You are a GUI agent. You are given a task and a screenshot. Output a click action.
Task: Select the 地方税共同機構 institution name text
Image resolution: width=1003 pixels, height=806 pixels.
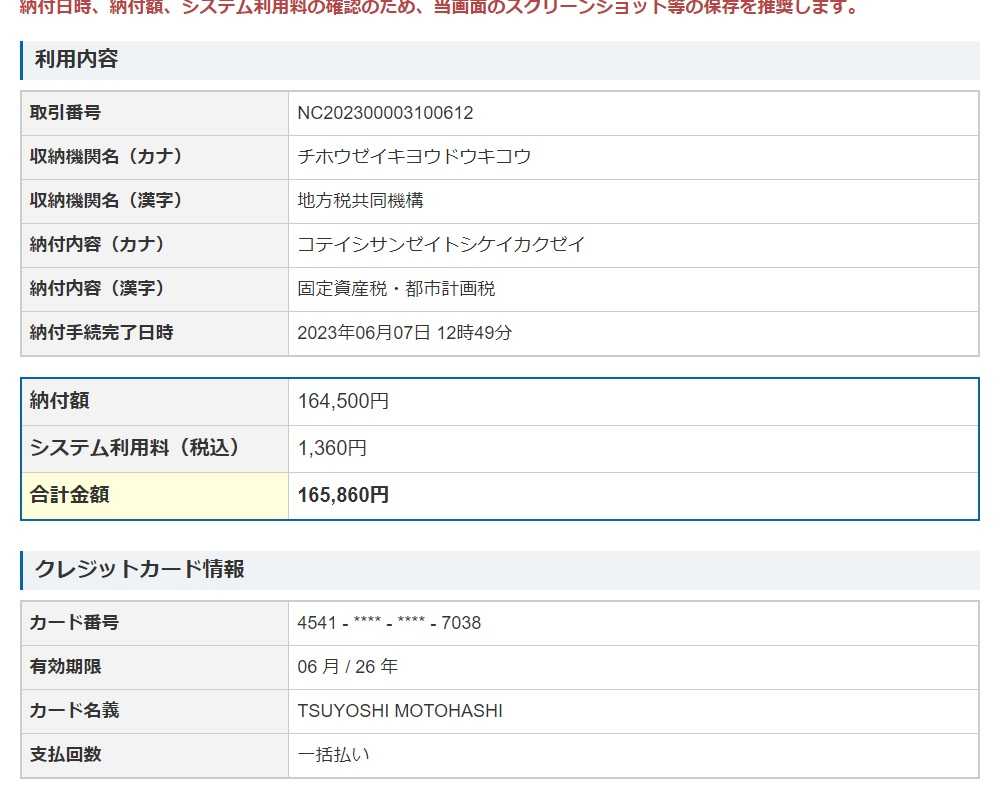pos(360,200)
